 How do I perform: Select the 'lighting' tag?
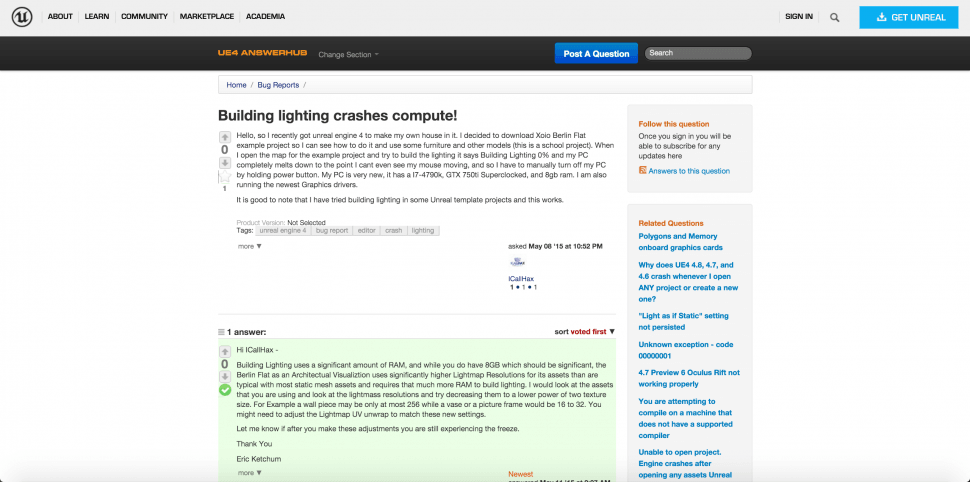pyautogui.click(x=423, y=230)
